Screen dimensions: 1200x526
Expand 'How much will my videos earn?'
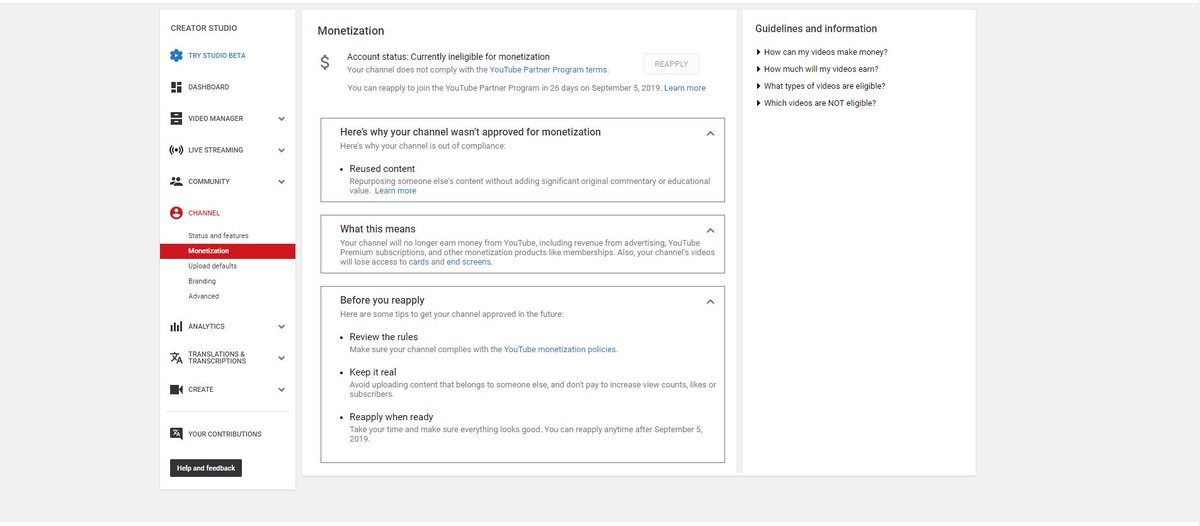tap(820, 69)
